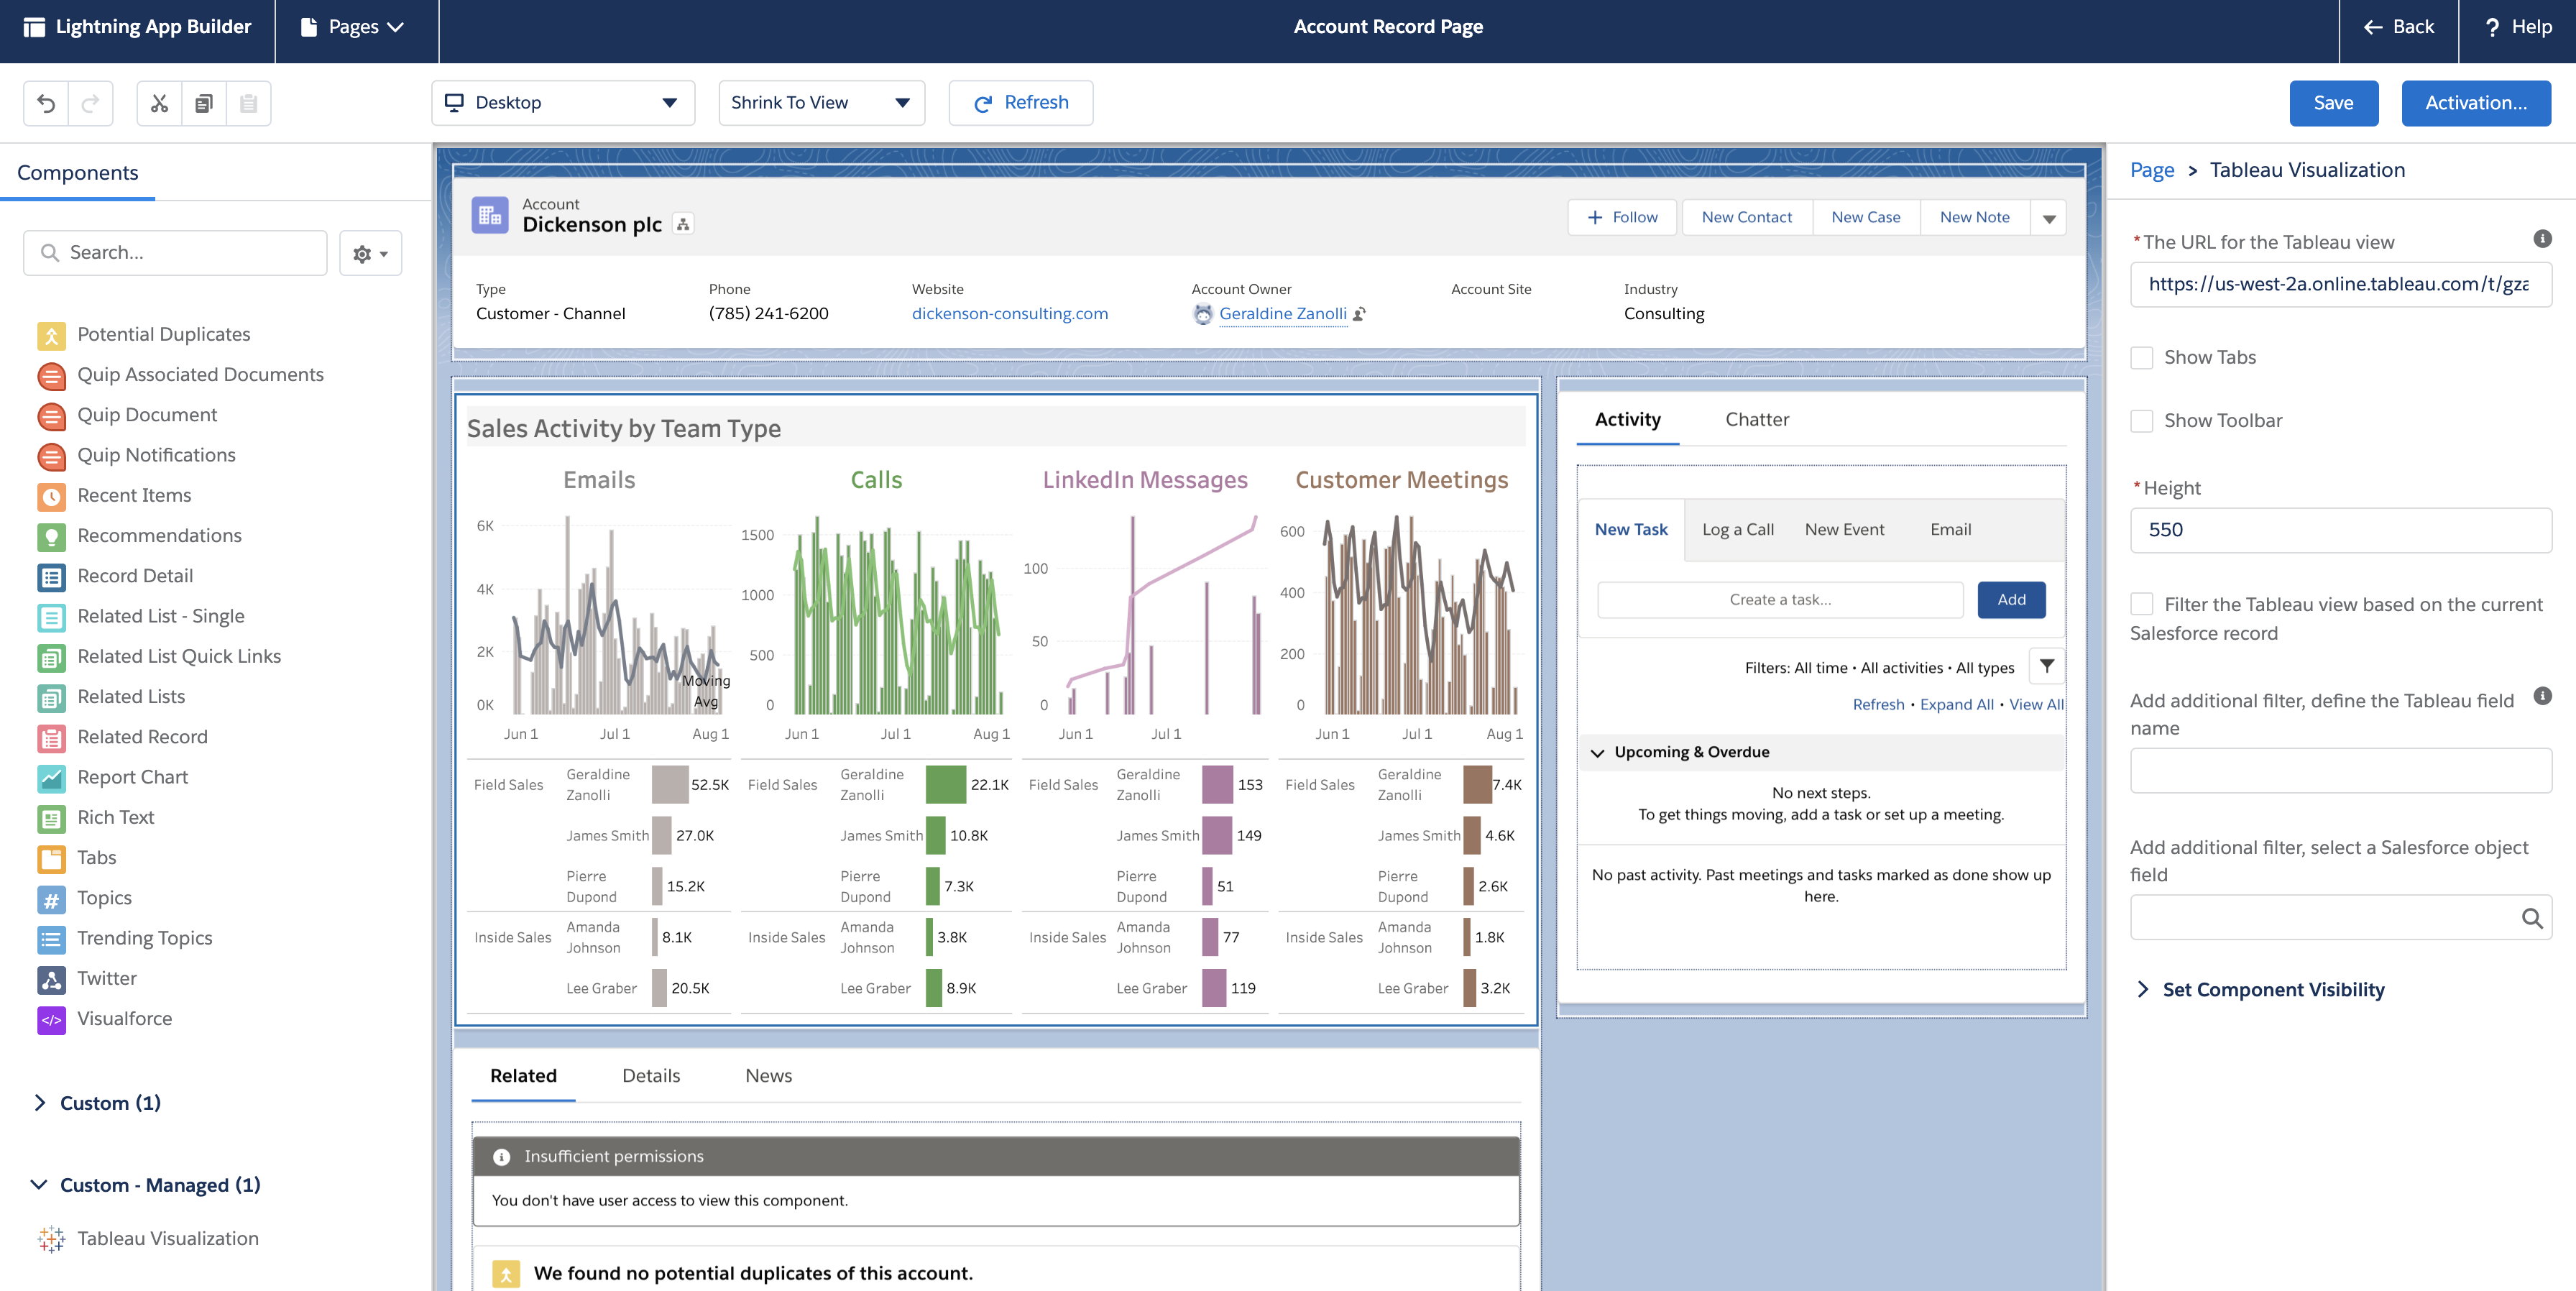Enable Show Toolbar checkbox

tap(2141, 420)
